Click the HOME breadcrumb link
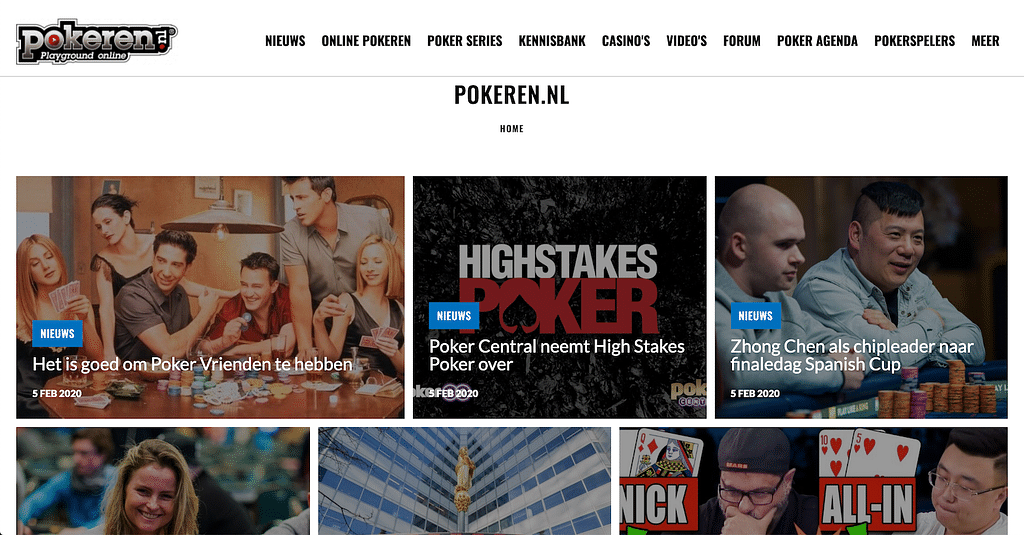The width and height of the screenshot is (1024, 535). [x=512, y=129]
